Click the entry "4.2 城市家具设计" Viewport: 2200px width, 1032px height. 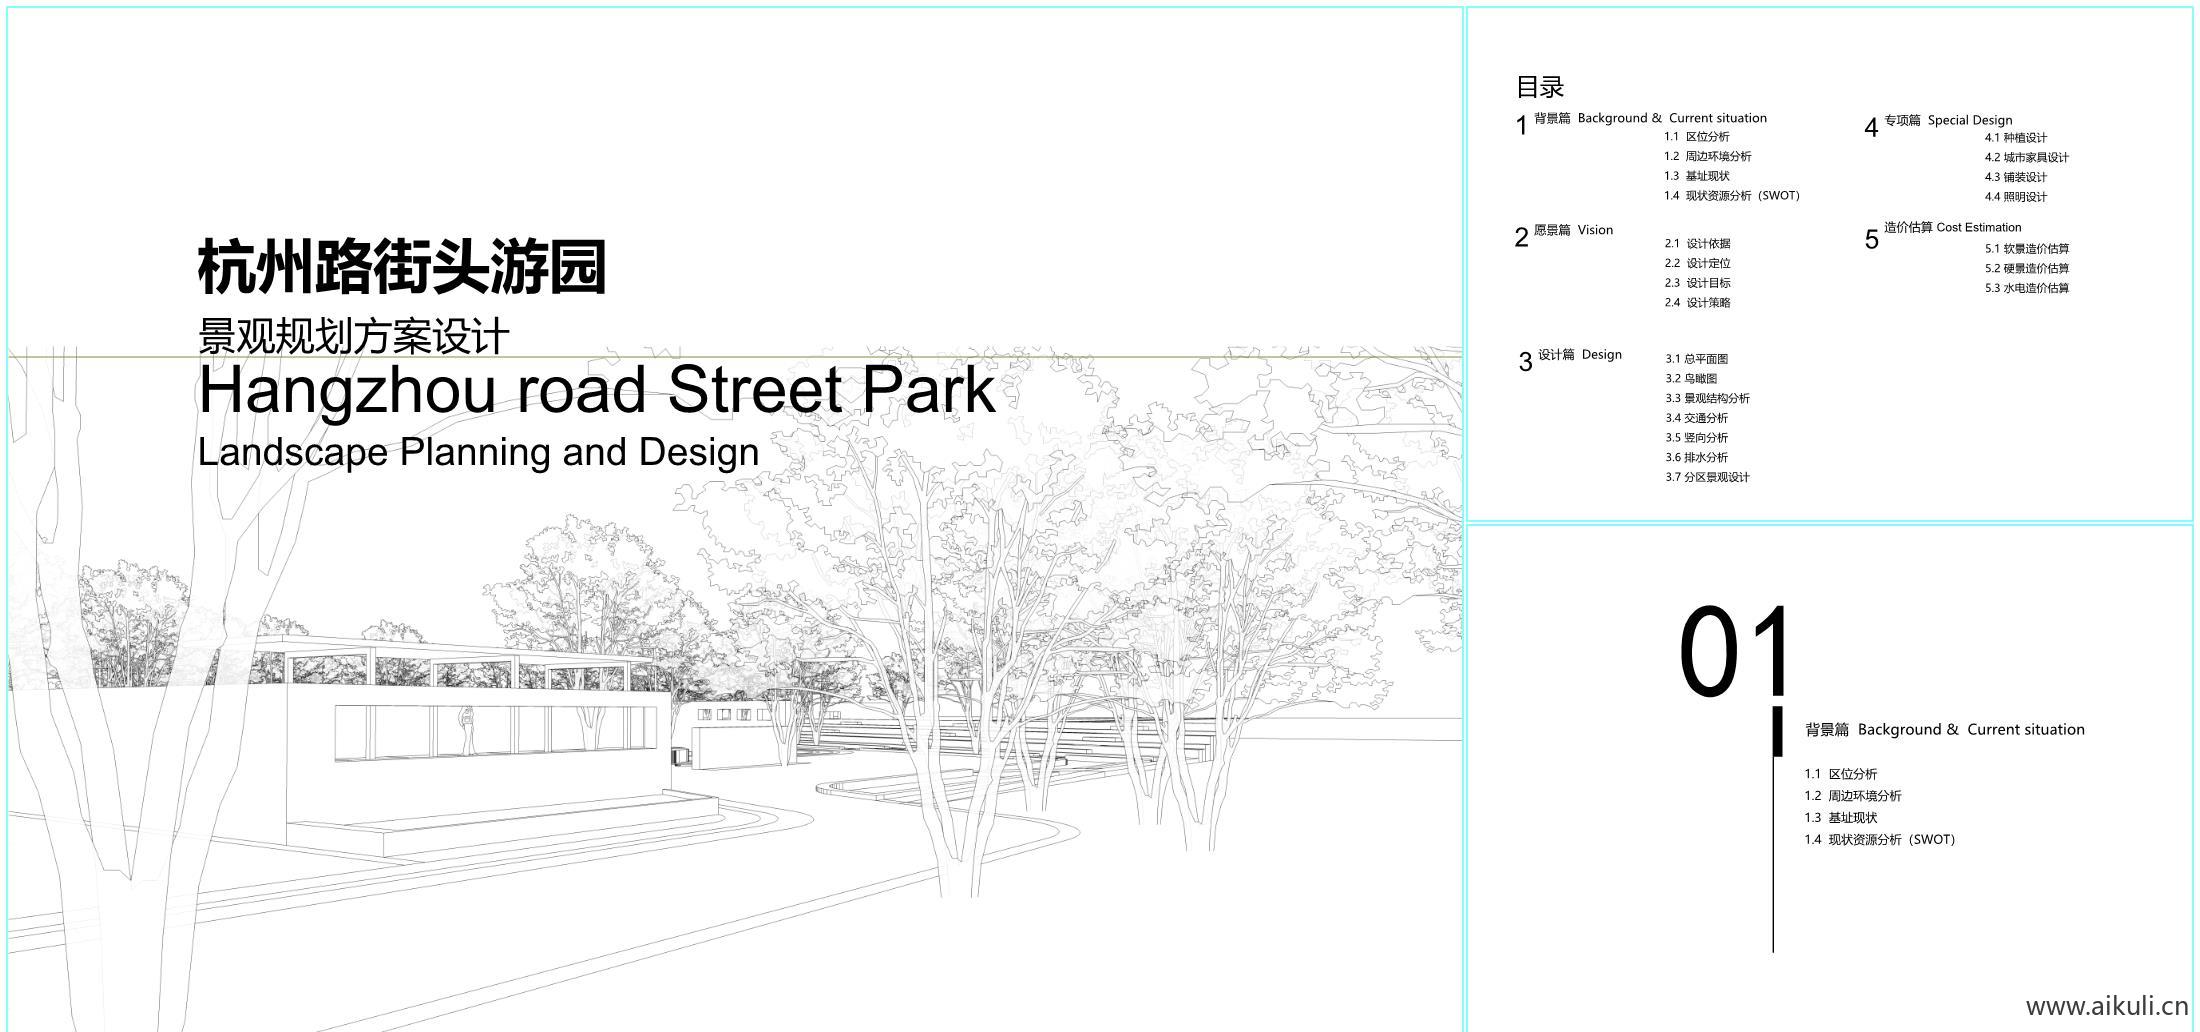(x=2026, y=157)
